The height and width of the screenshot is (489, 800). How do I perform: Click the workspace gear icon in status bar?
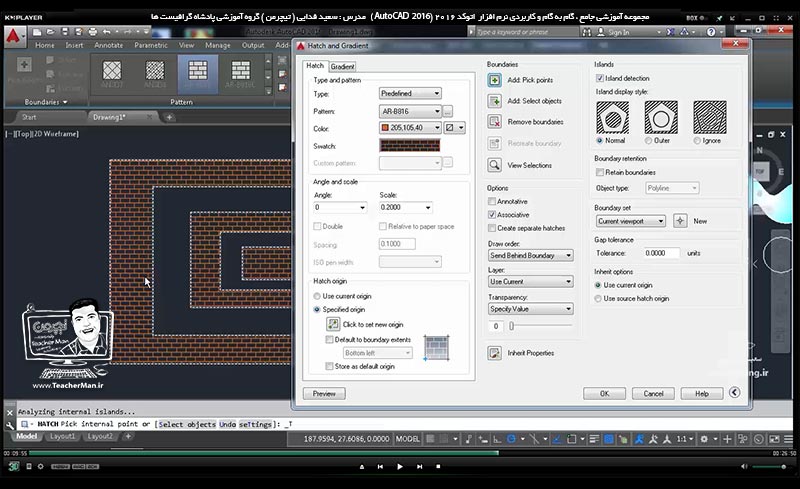click(x=704, y=439)
